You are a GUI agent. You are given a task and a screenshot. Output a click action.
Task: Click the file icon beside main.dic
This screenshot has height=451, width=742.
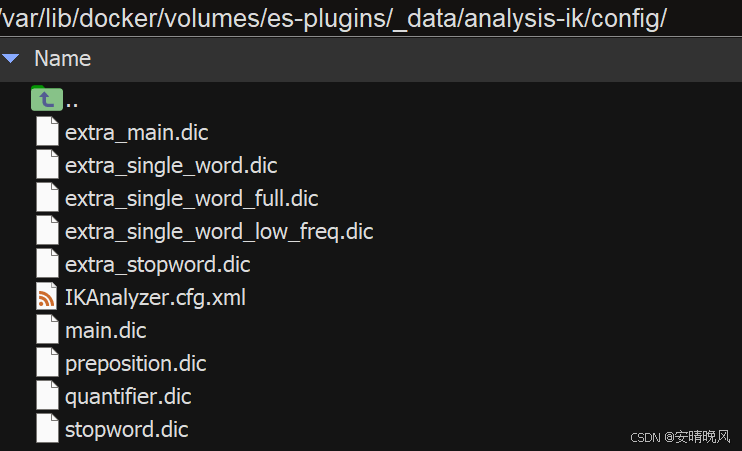(x=47, y=329)
